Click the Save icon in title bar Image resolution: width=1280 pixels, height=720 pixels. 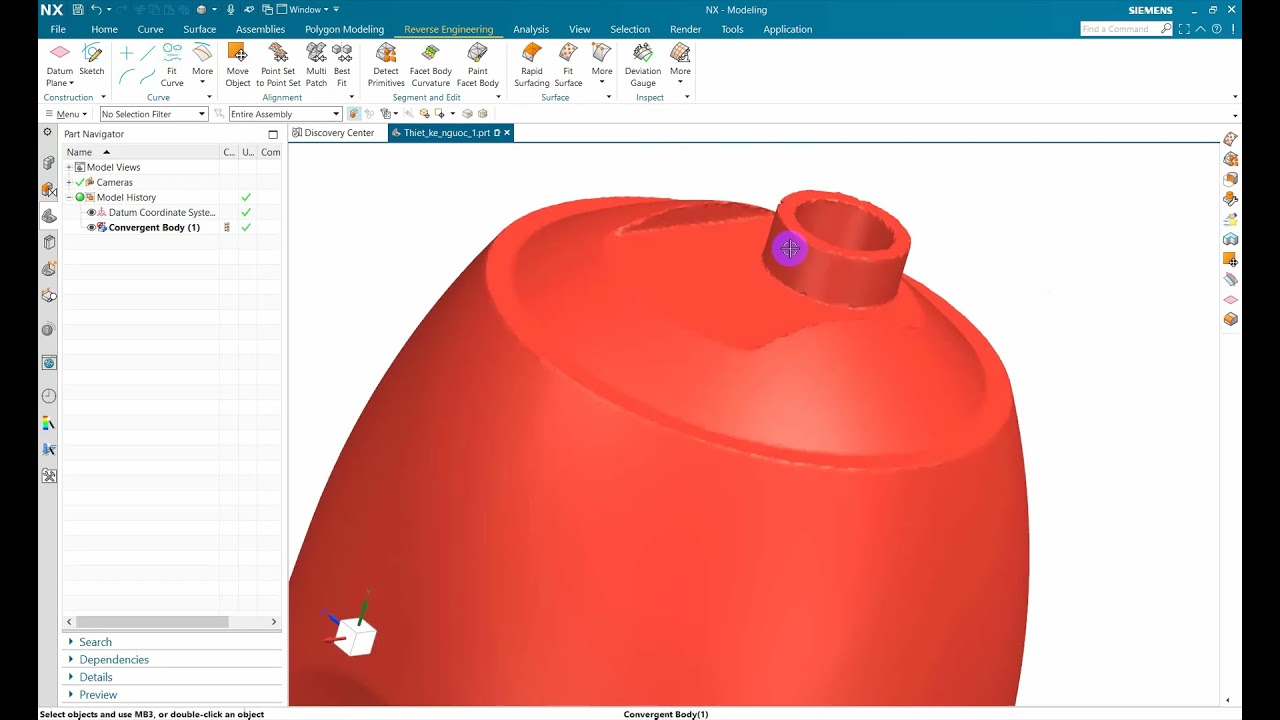(78, 10)
